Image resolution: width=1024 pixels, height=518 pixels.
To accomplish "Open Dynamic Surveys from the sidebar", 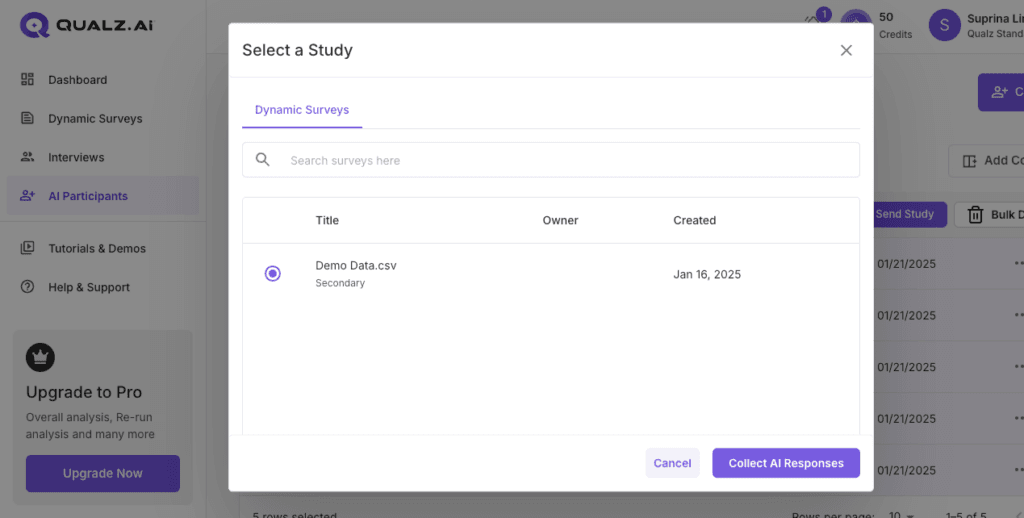I will [103, 118].
